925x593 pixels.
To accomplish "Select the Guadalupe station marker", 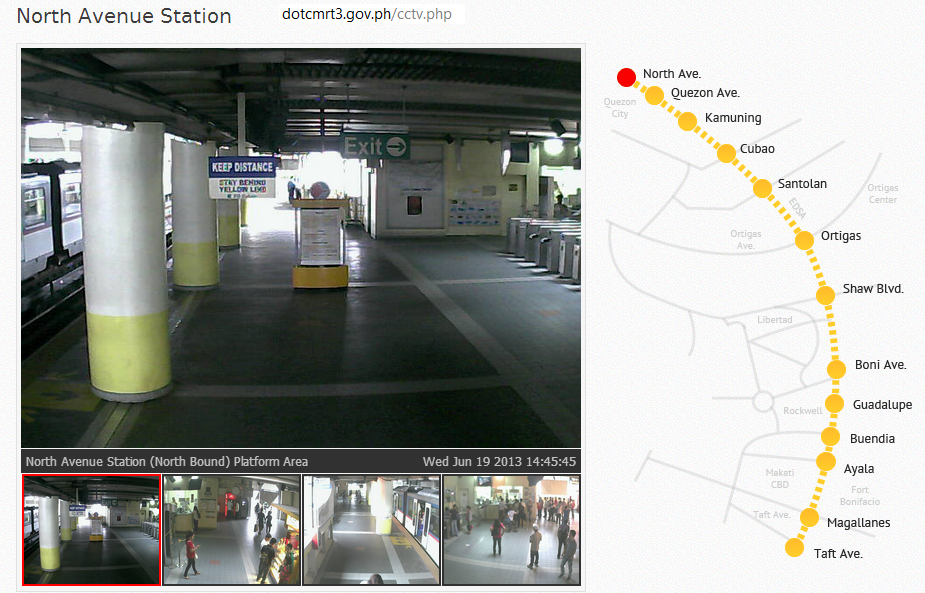I will 833,403.
